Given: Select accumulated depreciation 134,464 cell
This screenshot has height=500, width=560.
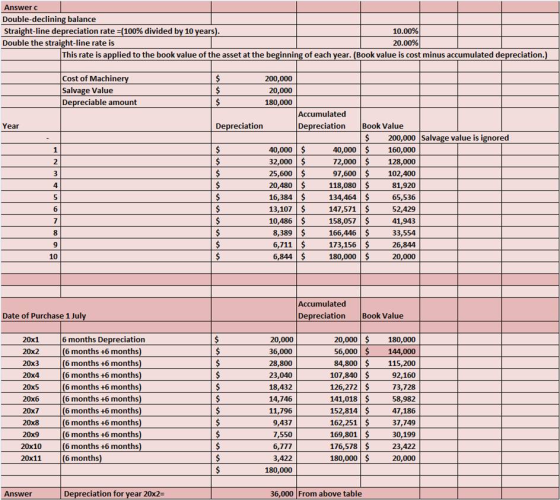Looking at the screenshot, I should (x=329, y=197).
